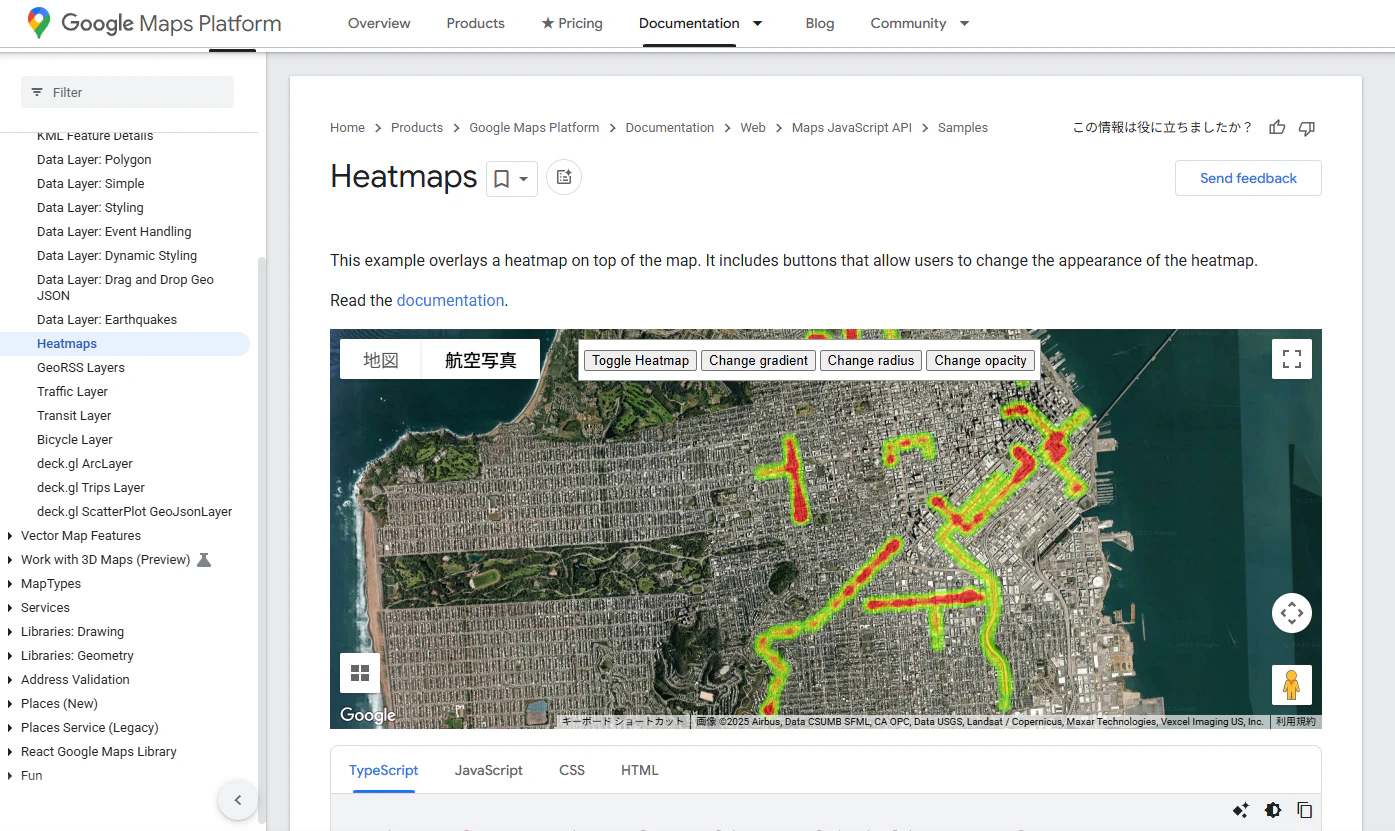Click 利用規約 terms link on map
Screen dimensions: 1395x831
pyautogui.click(x=1296, y=721)
